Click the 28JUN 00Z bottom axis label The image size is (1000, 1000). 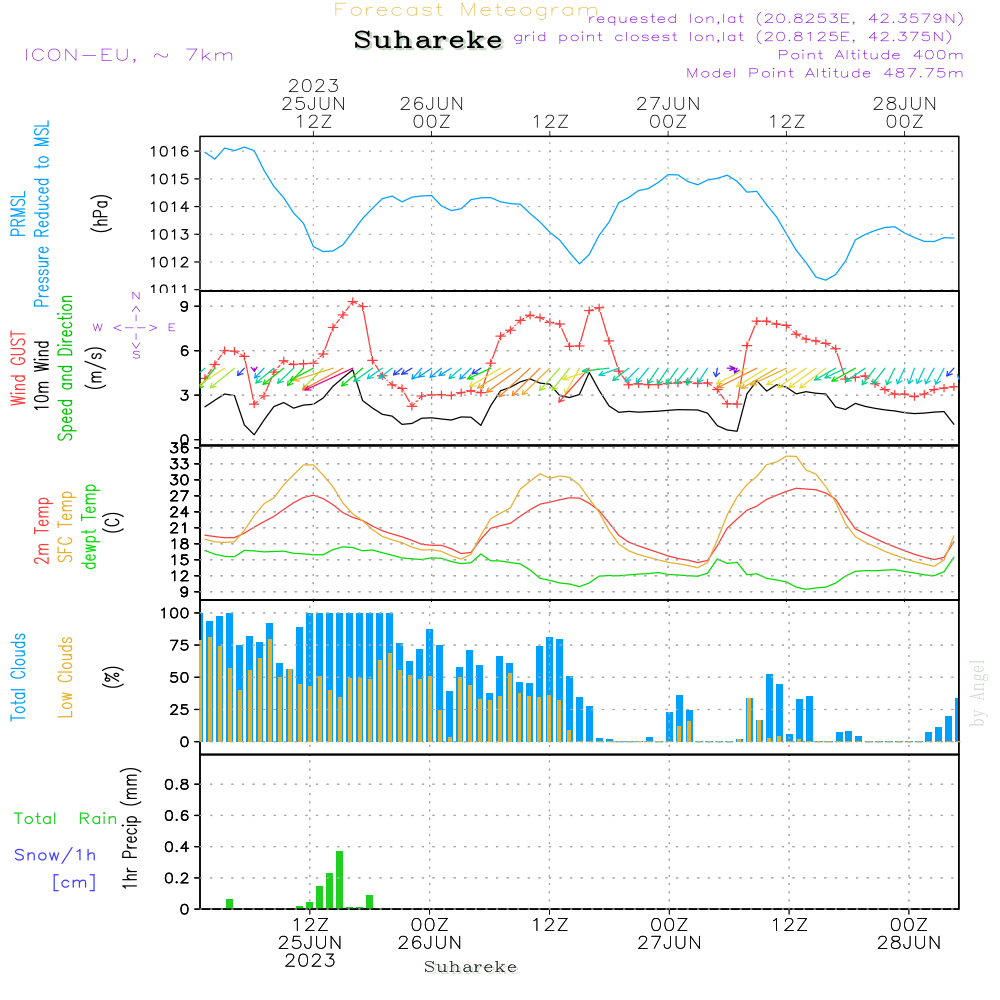(908, 933)
